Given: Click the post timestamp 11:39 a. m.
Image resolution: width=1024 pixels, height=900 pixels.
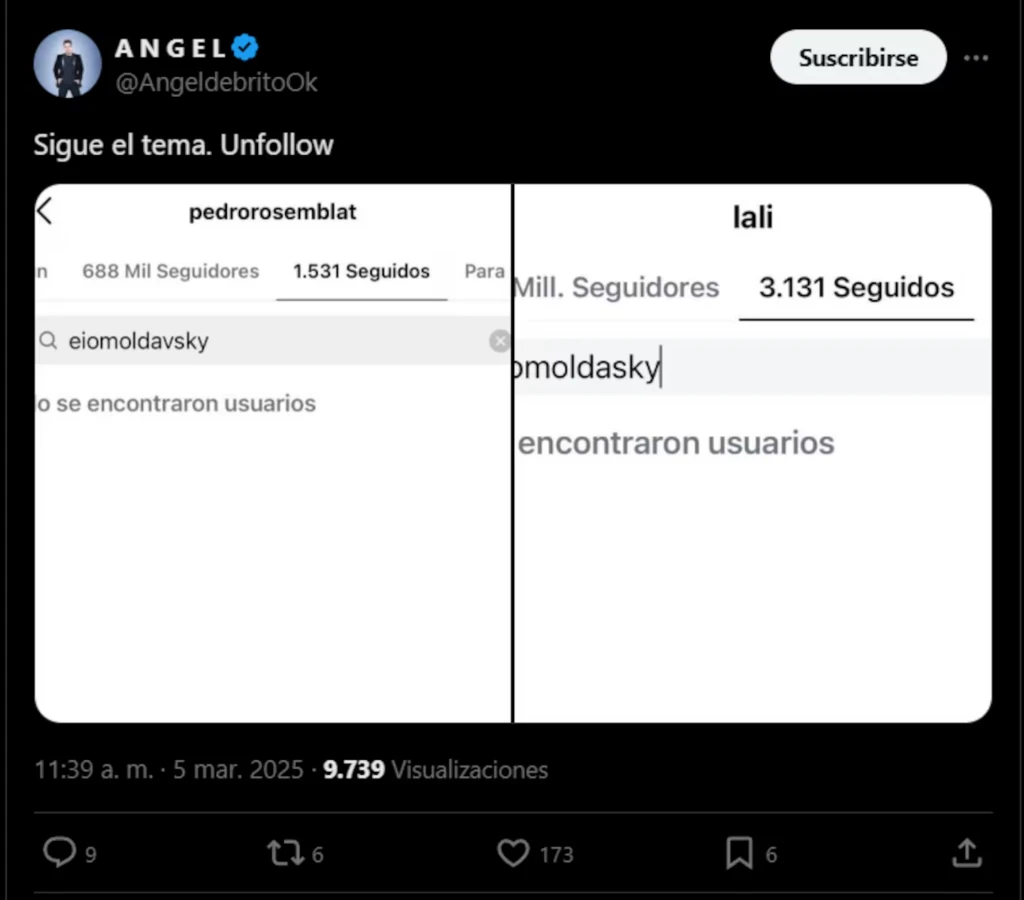Looking at the screenshot, I should click(94, 770).
